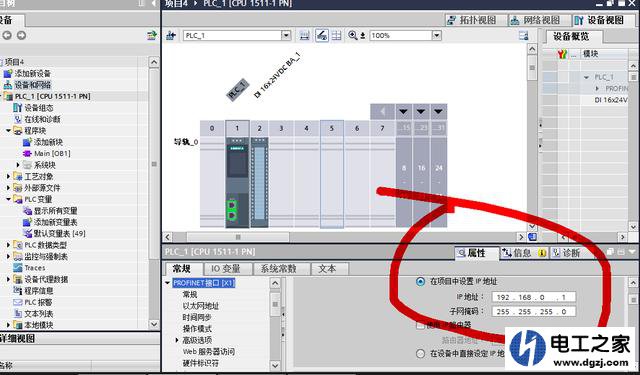The width and height of the screenshot is (640, 375).
Task: Open 程序信息 item
Action: tap(39, 291)
